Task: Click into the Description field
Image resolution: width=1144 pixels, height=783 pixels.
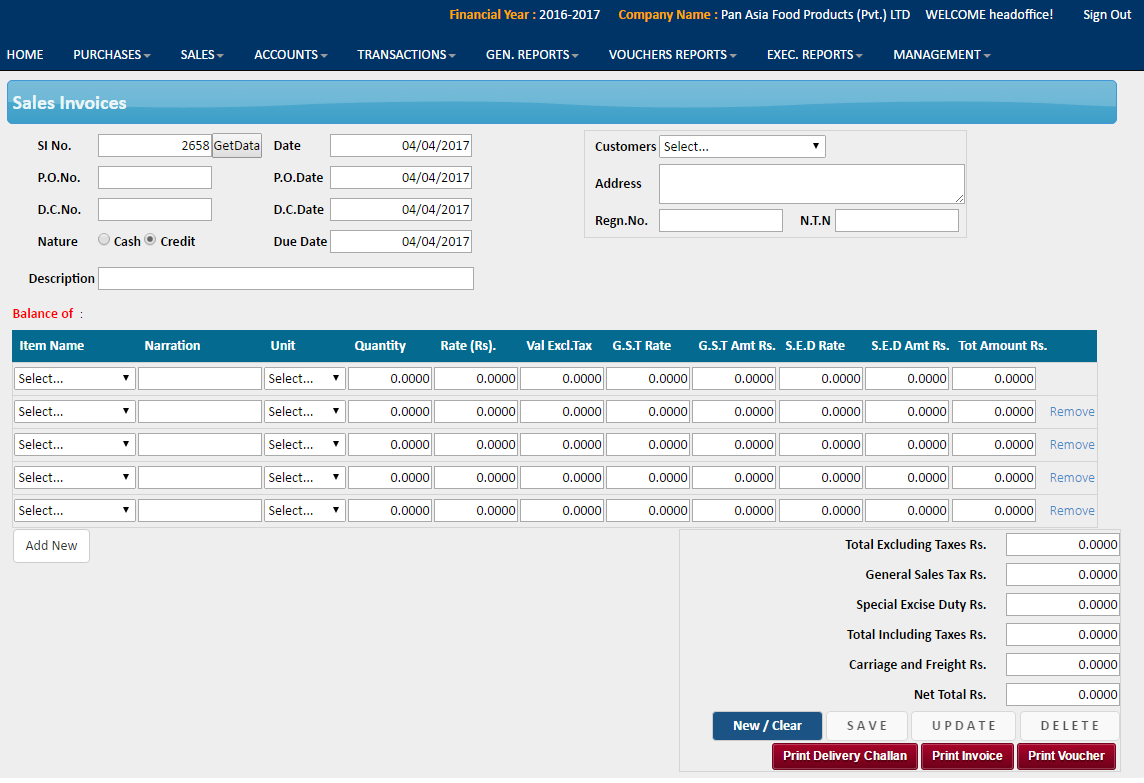Action: 285,279
